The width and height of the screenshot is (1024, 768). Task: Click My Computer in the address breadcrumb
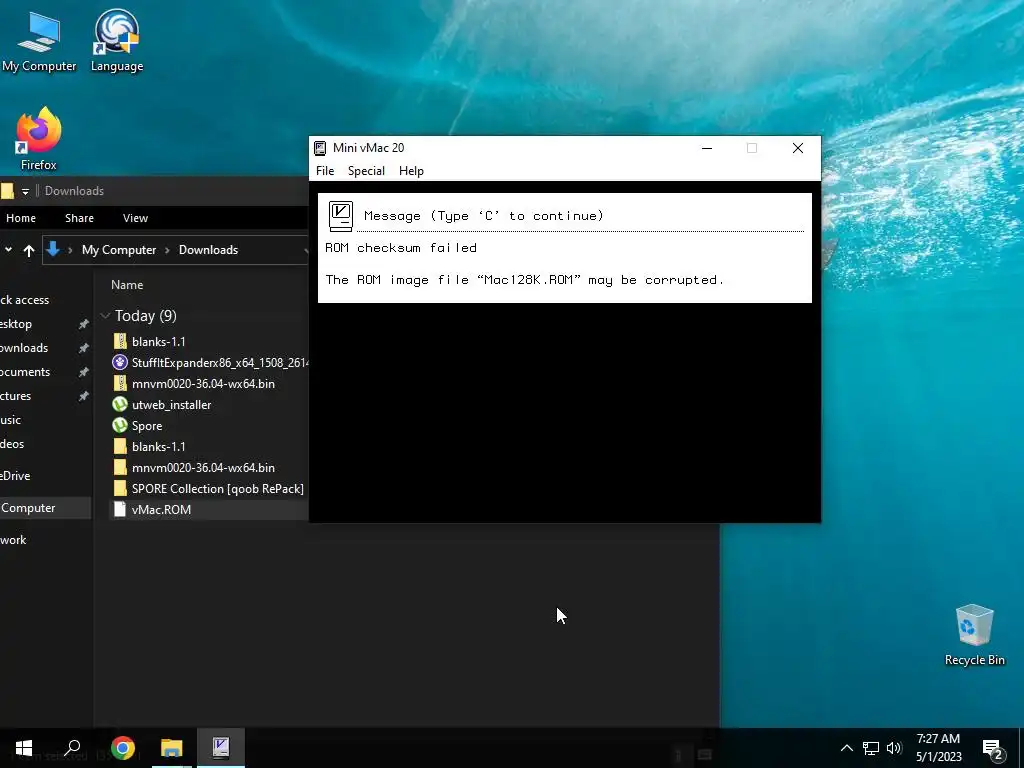pos(119,250)
